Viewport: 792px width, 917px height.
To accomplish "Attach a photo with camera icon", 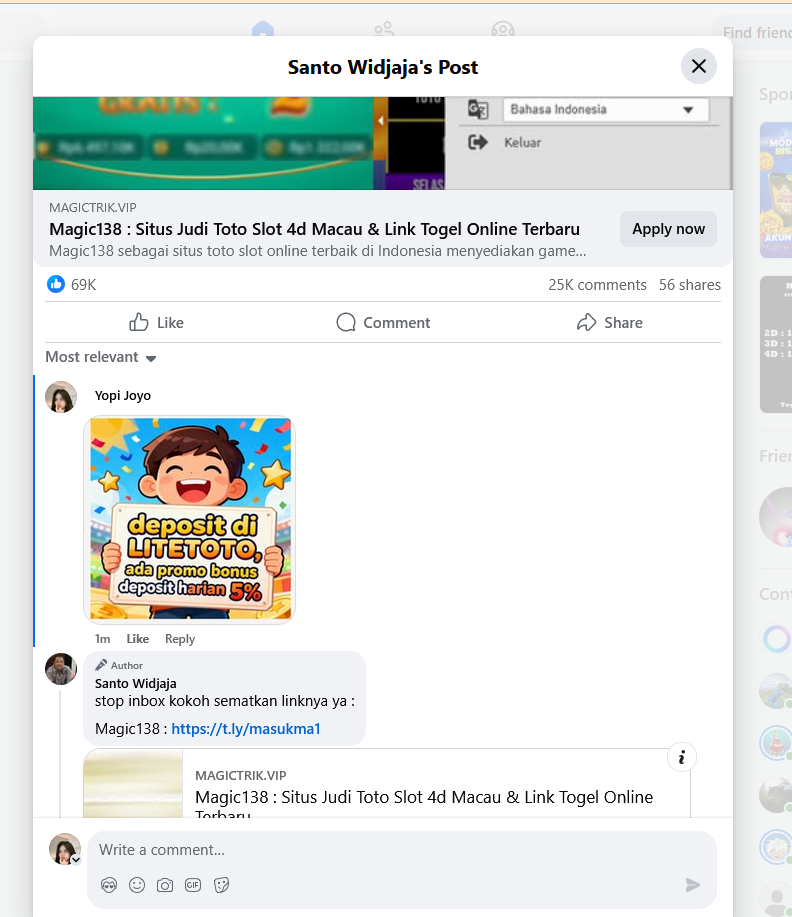I will (165, 885).
